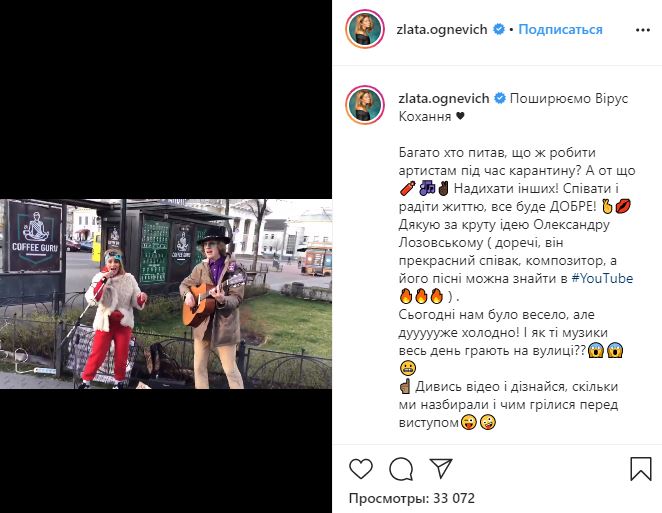
Task: Share post with paper plane icon
Action: tap(441, 468)
